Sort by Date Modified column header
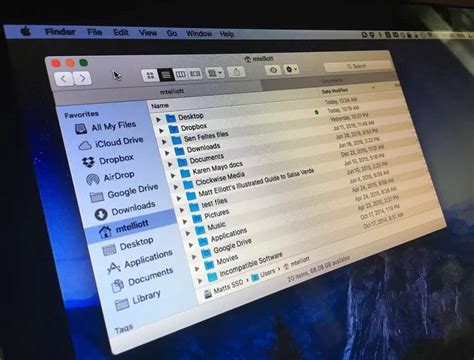The width and height of the screenshot is (474, 360). (335, 90)
